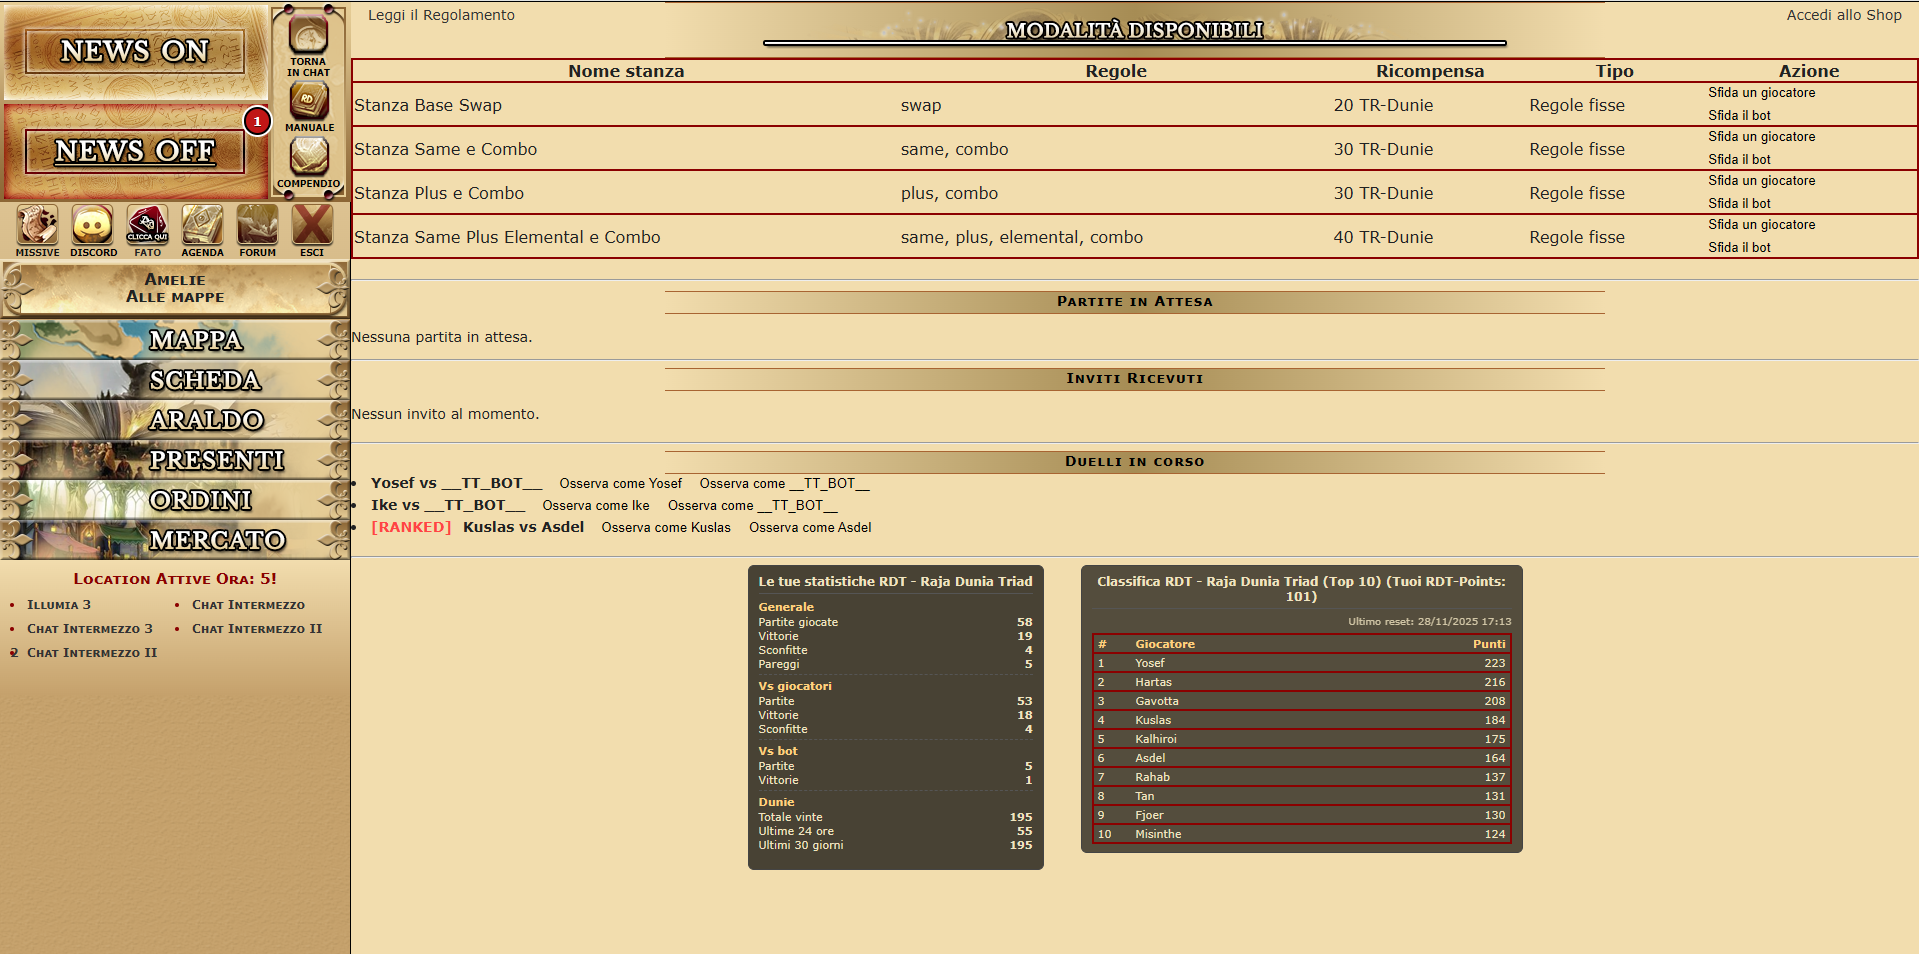Open the Fato dice icon
Screen dimensions: 1919x954
147,226
